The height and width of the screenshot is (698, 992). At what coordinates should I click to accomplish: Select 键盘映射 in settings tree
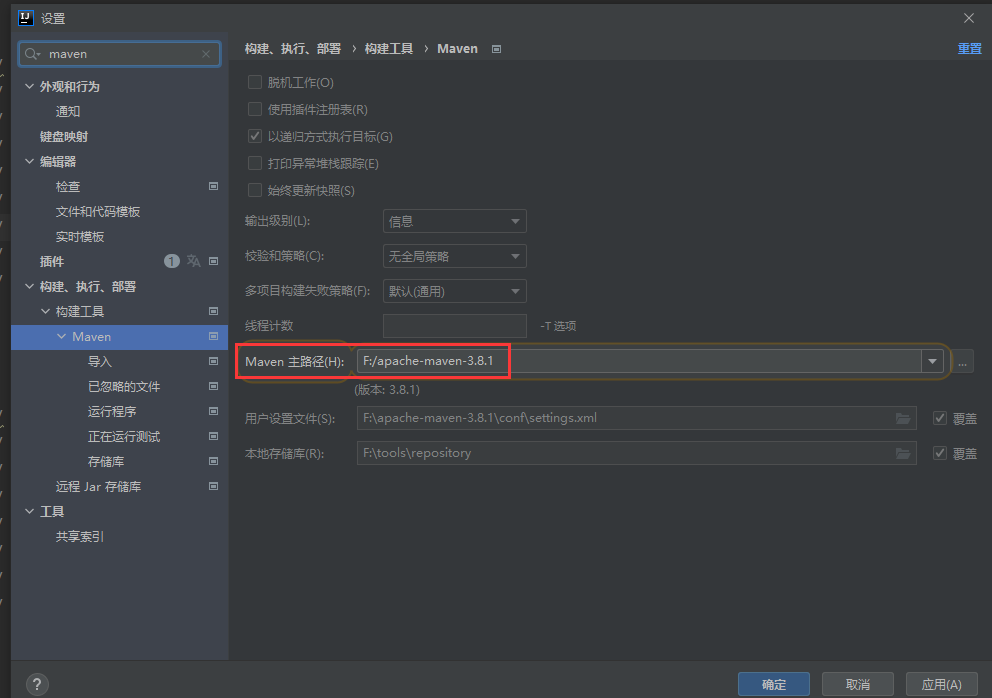pyautogui.click(x=64, y=137)
